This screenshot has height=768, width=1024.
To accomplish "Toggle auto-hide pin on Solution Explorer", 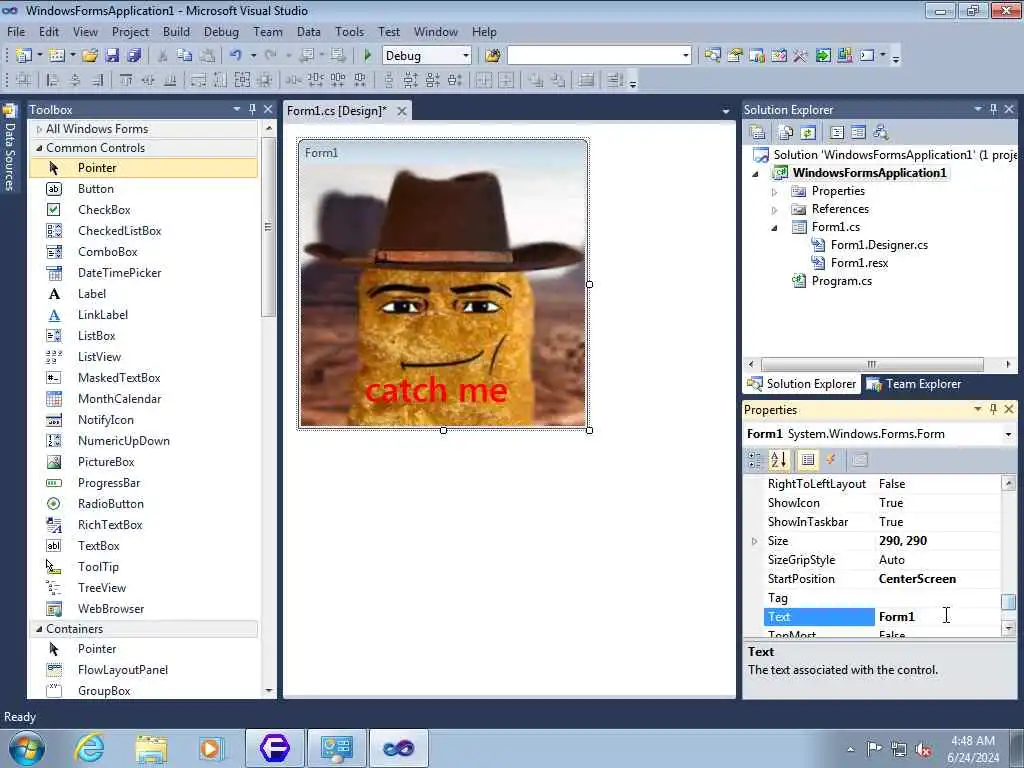I will pos(993,109).
